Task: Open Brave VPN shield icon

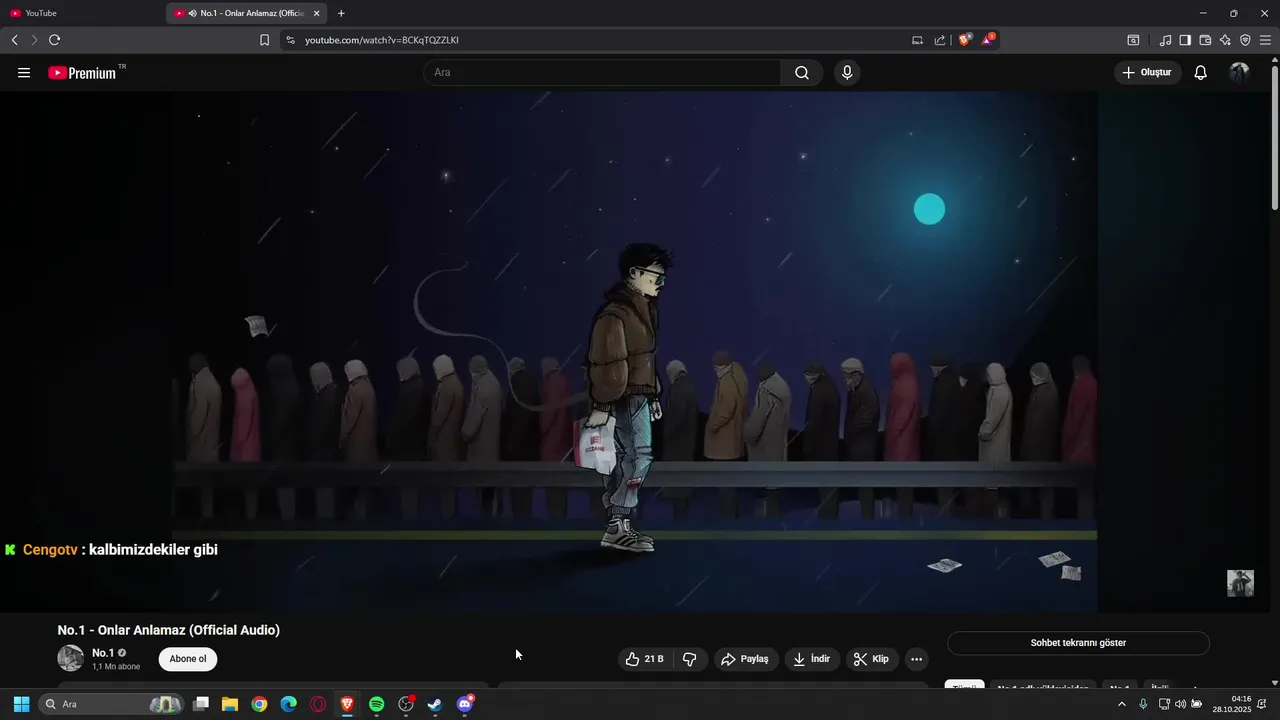Action: pos(1245,40)
